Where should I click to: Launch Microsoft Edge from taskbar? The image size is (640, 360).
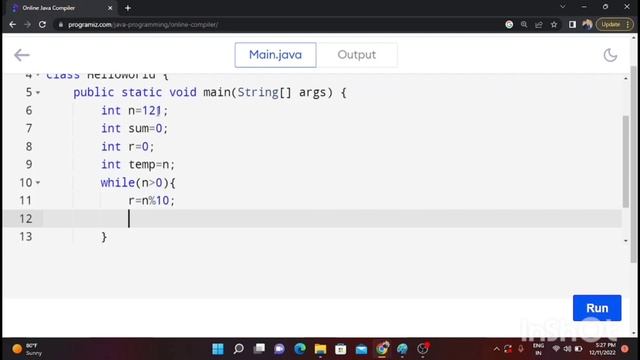300,349
